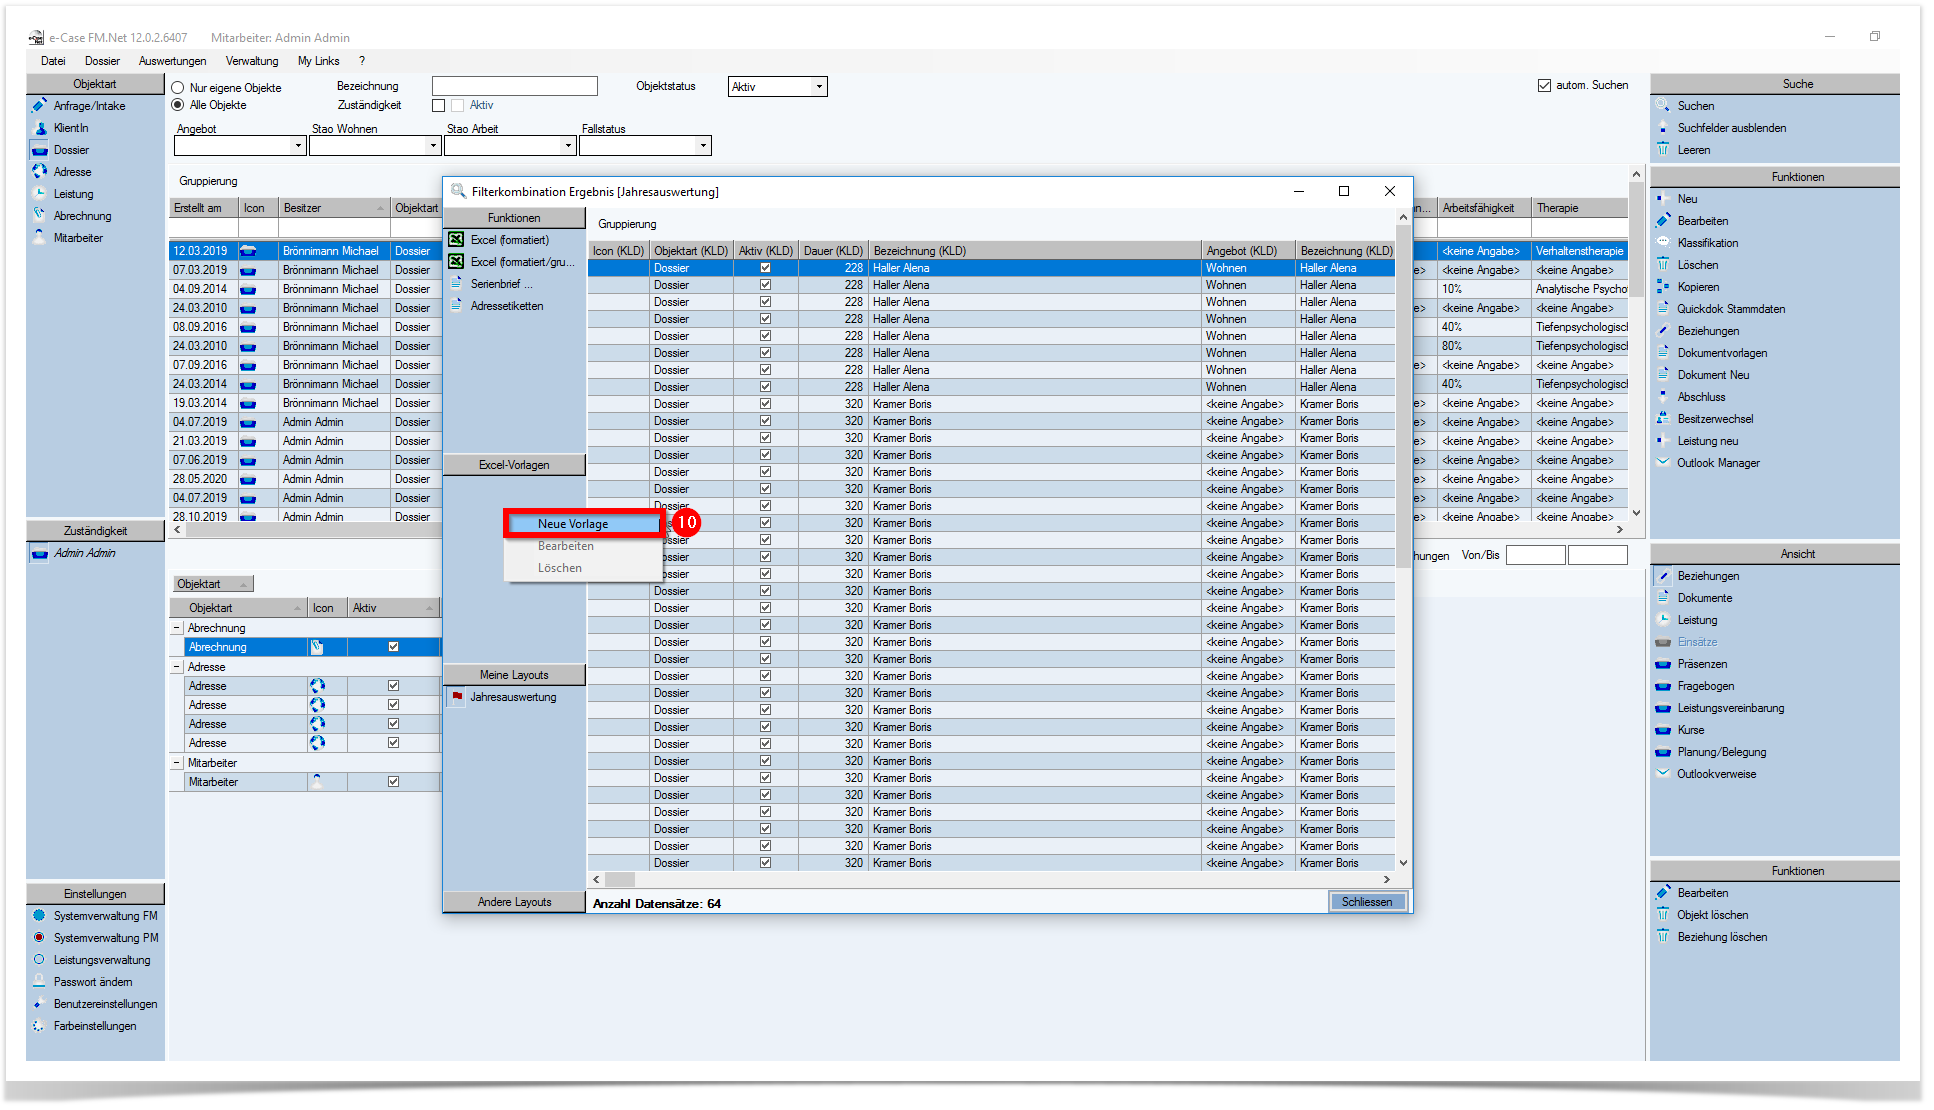Click Leeren trash icon in Suche
The width and height of the screenshot is (1934, 1110).
point(1663,149)
